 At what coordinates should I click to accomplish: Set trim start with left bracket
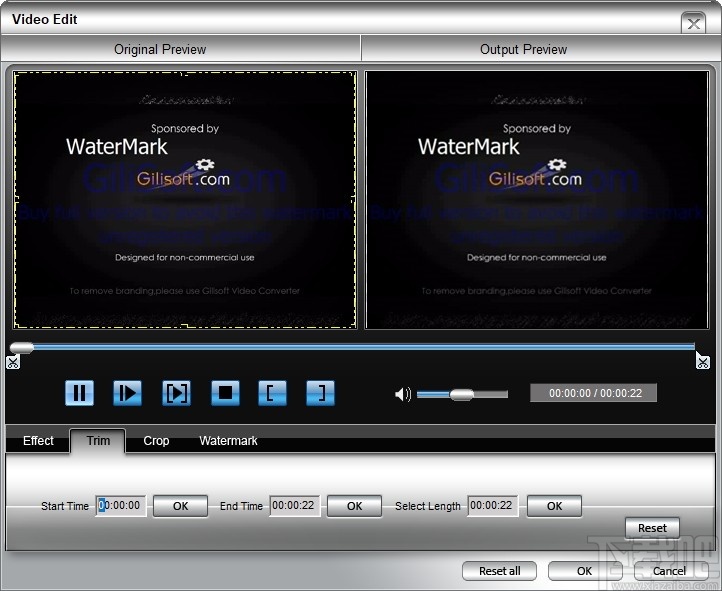point(272,393)
